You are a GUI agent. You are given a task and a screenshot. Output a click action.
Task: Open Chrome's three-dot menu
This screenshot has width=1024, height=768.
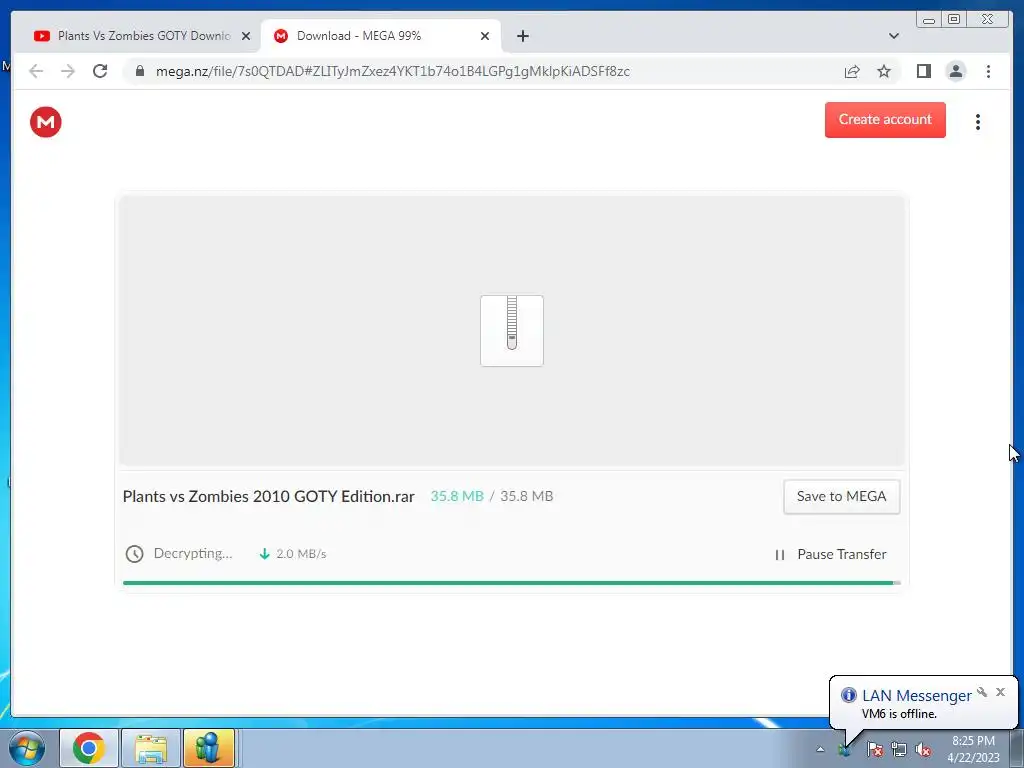pyautogui.click(x=988, y=71)
